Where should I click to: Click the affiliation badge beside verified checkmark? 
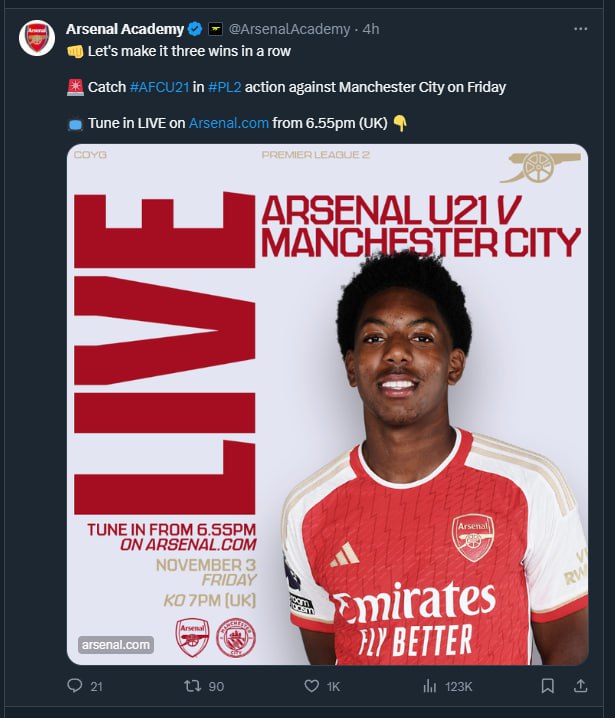click(x=214, y=29)
